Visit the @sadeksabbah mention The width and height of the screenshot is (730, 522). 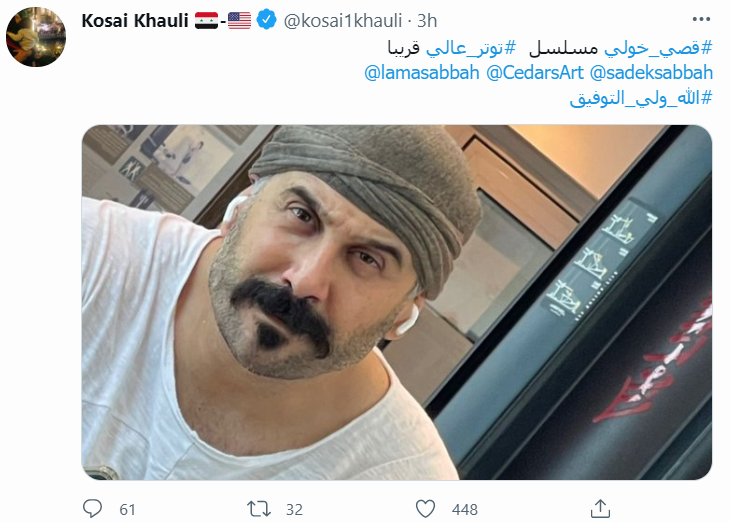point(651,73)
